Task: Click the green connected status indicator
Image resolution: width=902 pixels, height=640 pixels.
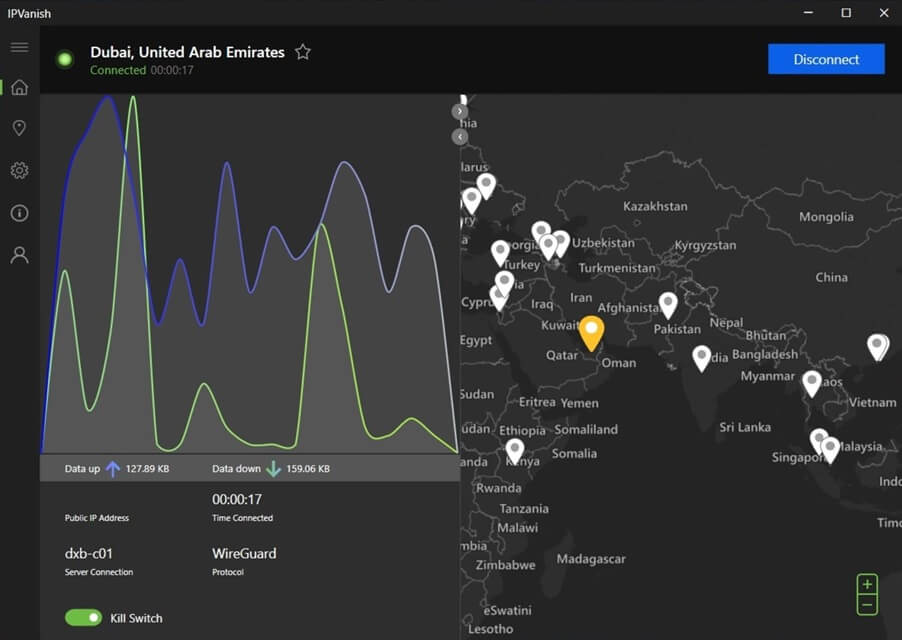Action: click(x=65, y=59)
